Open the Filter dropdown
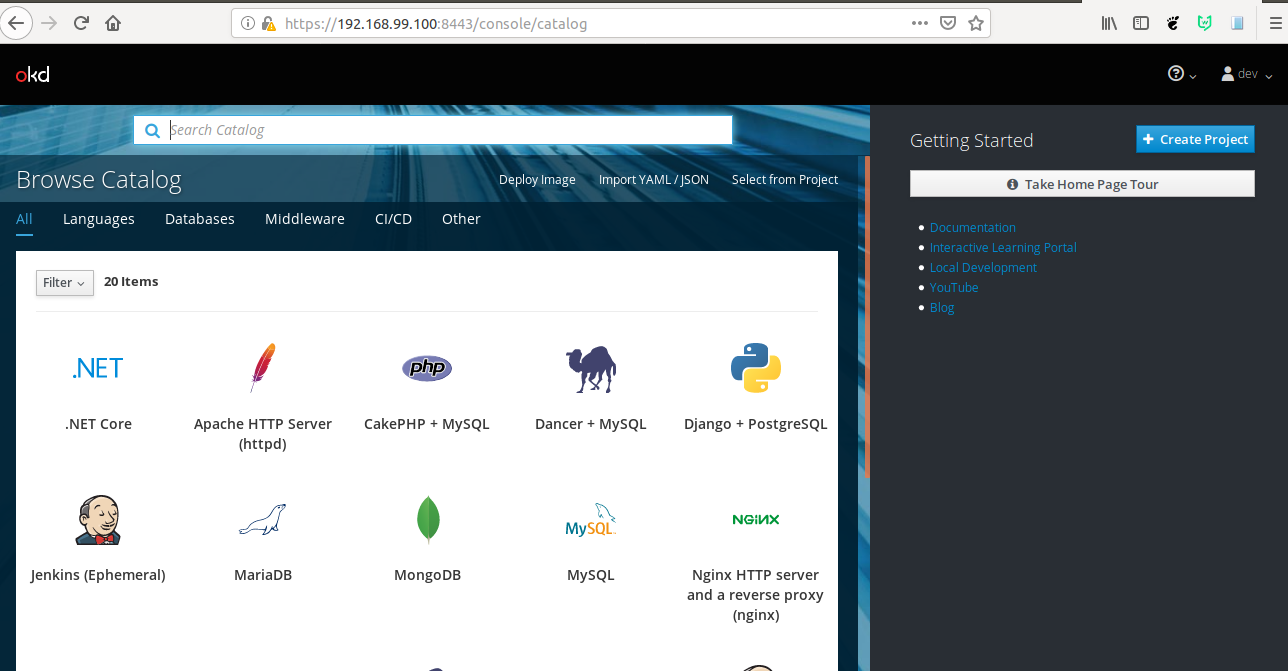Viewport: 1288px width, 671px height. 65,283
